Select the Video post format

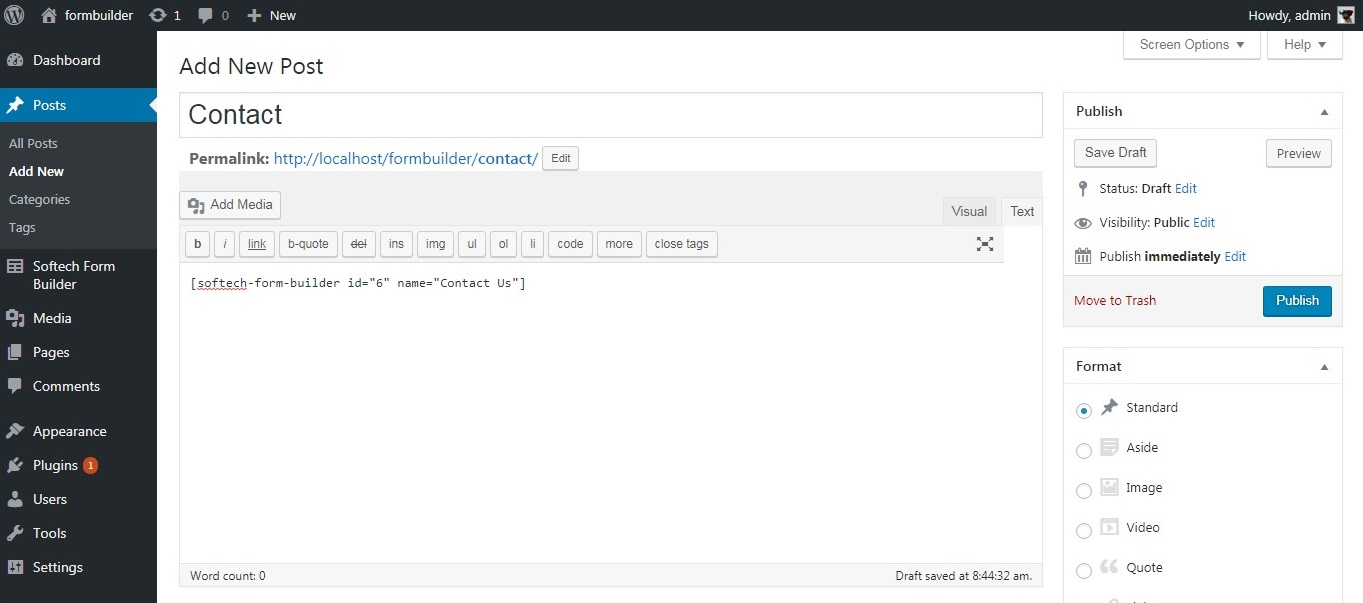pos(1084,531)
